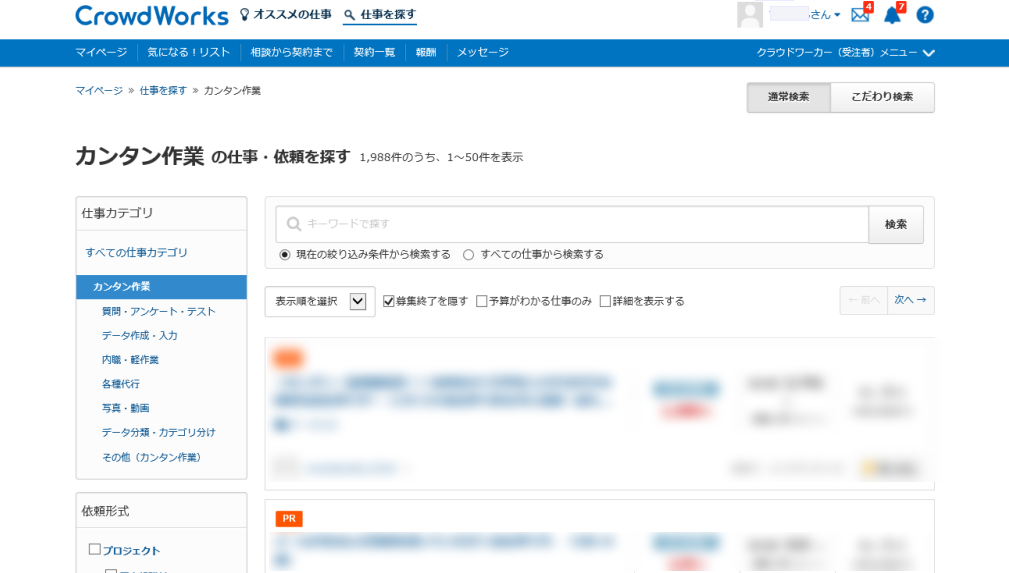Focus the キーワードで探す search field

pos(572,224)
